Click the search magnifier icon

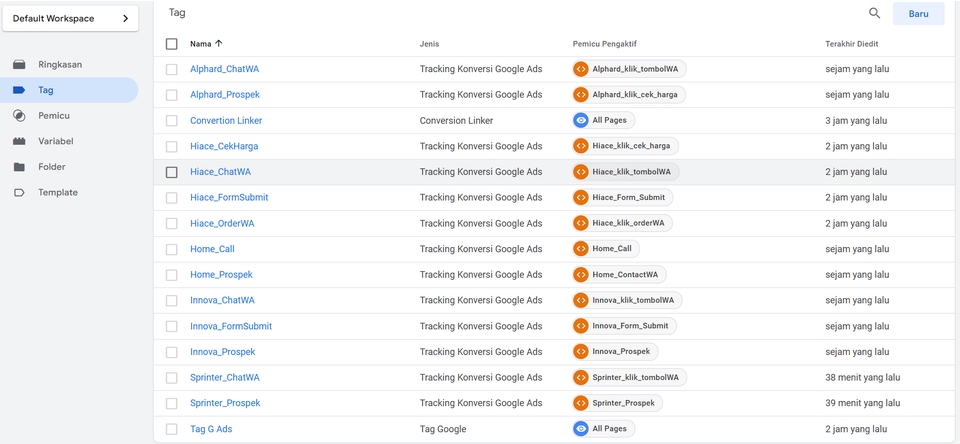pos(874,13)
